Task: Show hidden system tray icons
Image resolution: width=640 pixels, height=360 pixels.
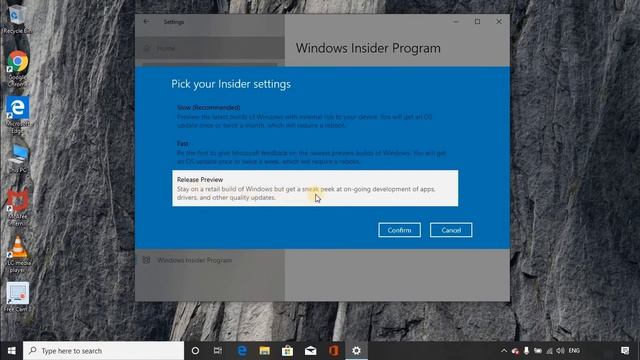Action: point(504,351)
